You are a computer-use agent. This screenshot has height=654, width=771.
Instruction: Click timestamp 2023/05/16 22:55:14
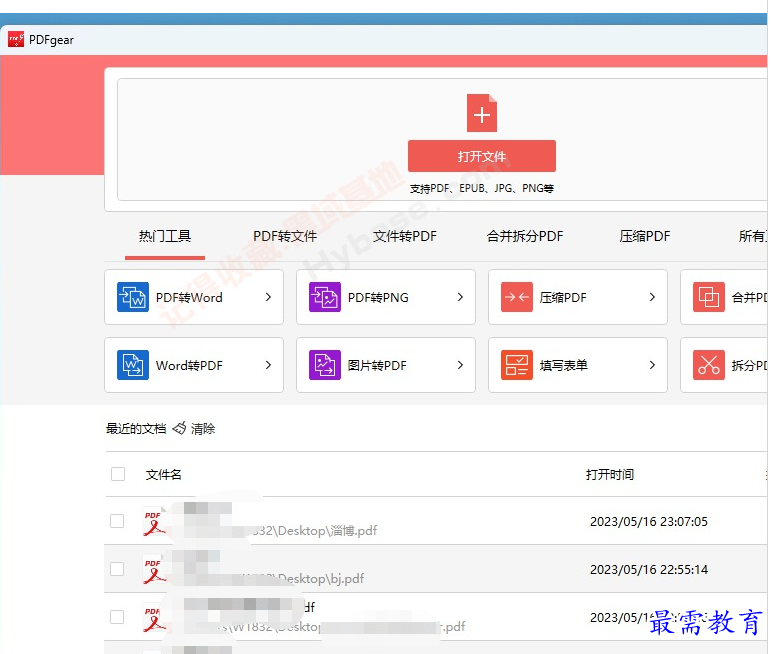click(649, 570)
